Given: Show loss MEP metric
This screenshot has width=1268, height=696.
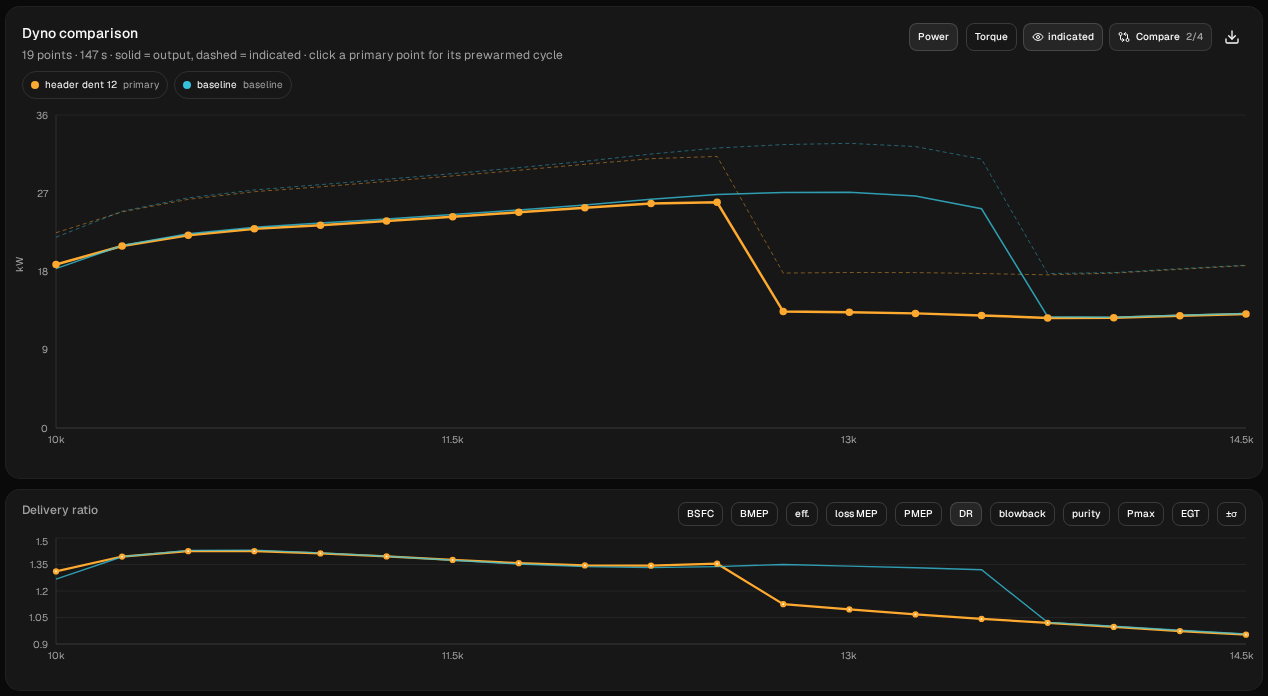Looking at the screenshot, I should coord(856,514).
